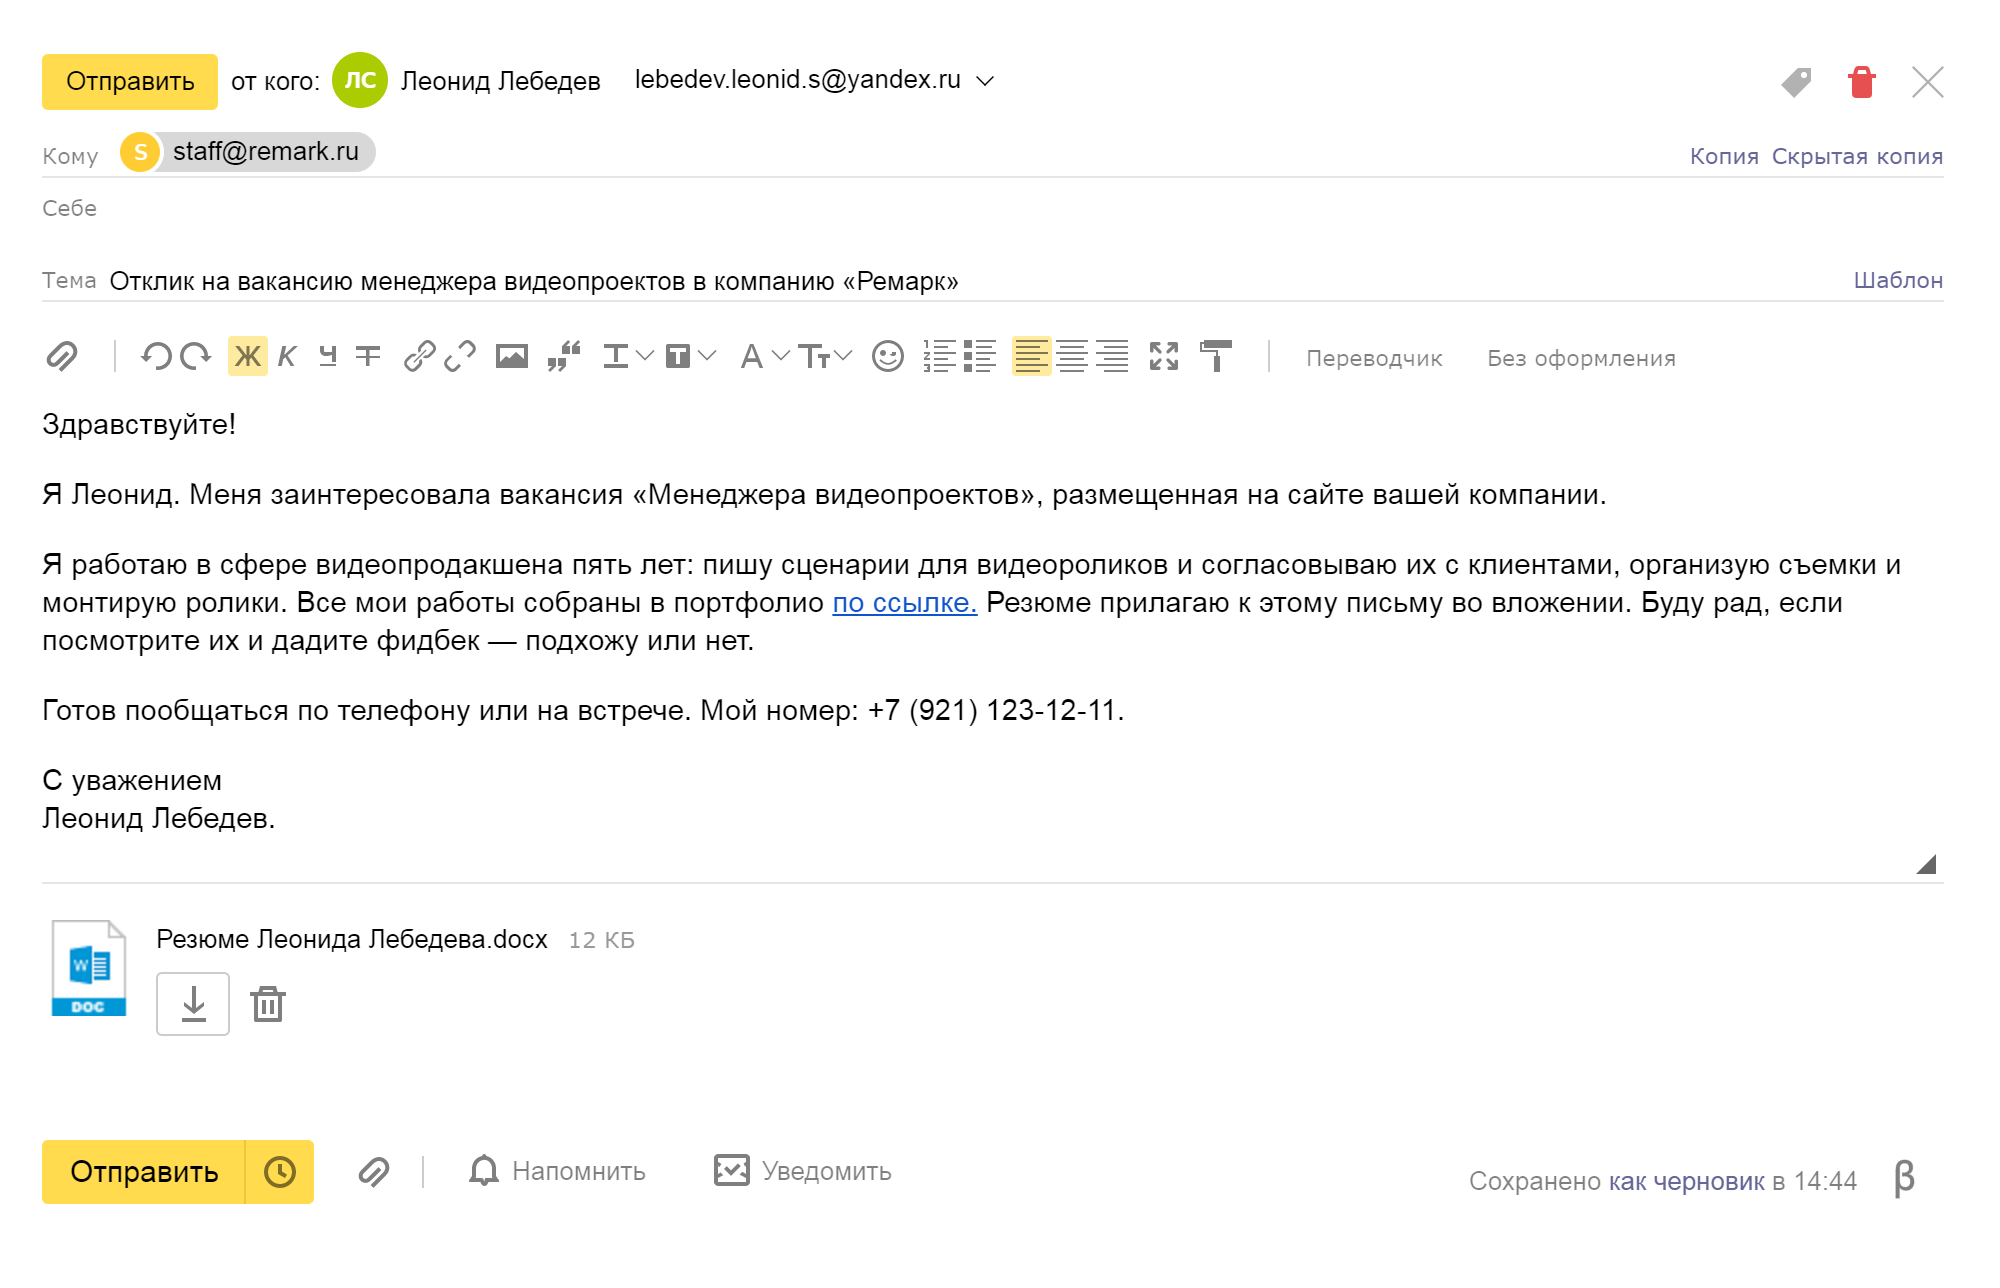Screen dimensions: 2000x1288
Task: Open the DOC attachment thumbnail
Action: [89, 968]
